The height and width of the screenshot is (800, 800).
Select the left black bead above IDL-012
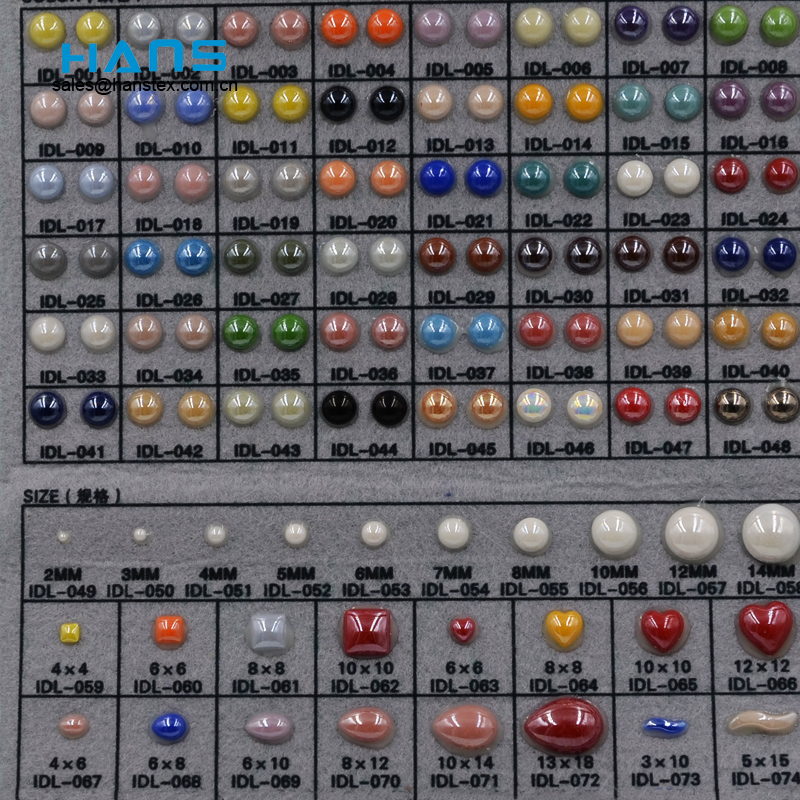(x=339, y=102)
